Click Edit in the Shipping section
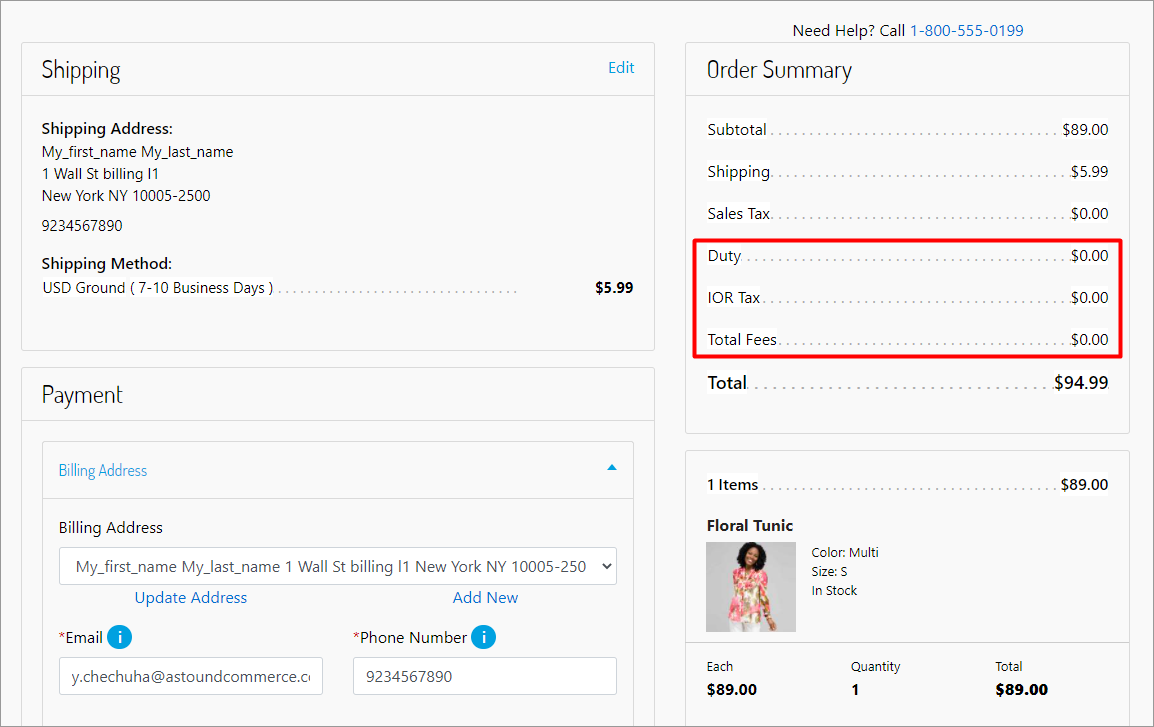 (621, 68)
